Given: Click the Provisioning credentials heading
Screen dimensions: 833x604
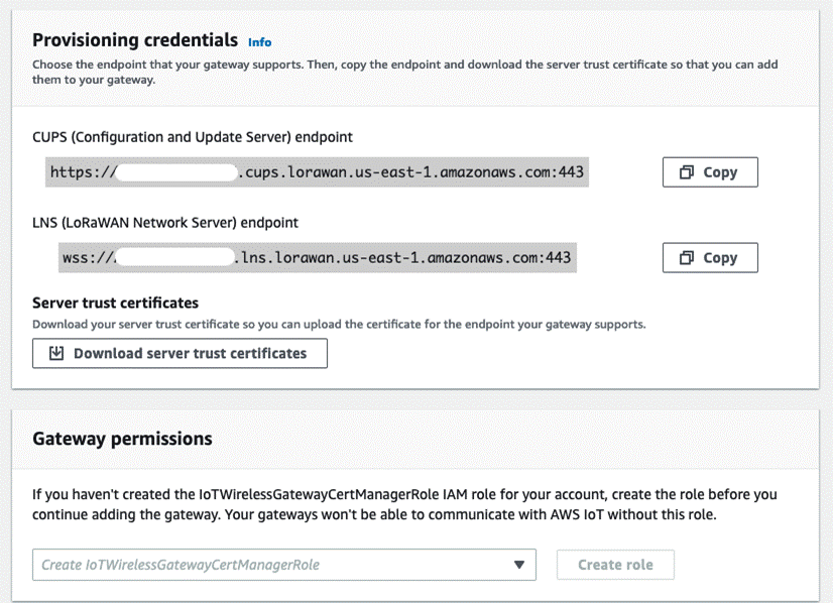Looking at the screenshot, I should [135, 41].
